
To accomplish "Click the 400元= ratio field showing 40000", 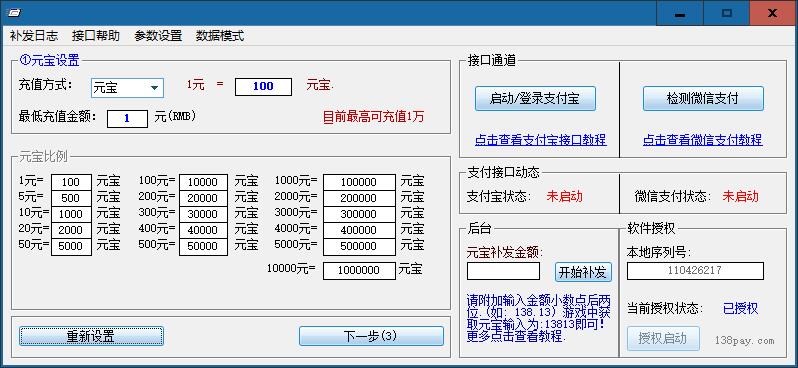I will (204, 230).
